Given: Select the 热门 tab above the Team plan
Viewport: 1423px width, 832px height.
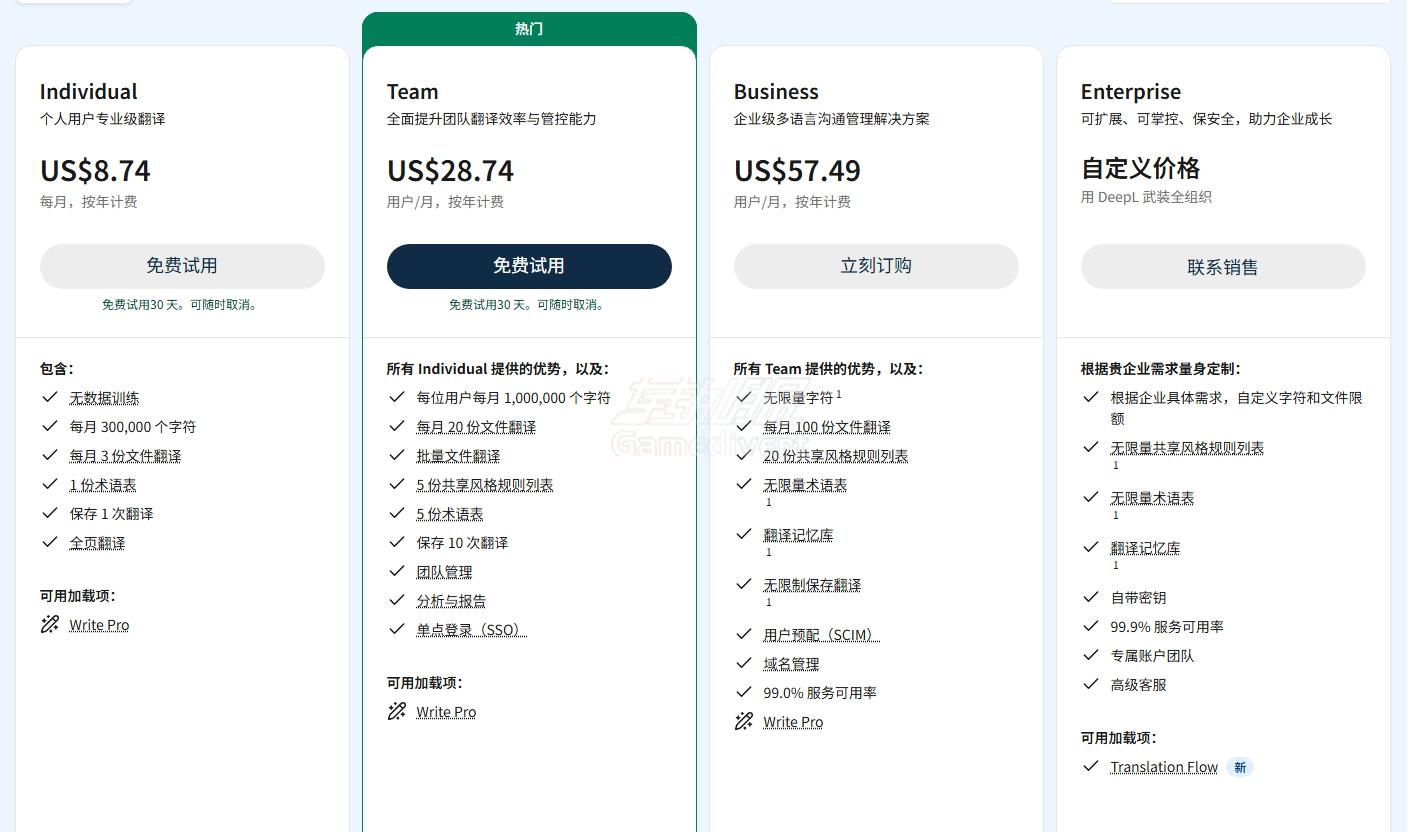Looking at the screenshot, I should (529, 29).
